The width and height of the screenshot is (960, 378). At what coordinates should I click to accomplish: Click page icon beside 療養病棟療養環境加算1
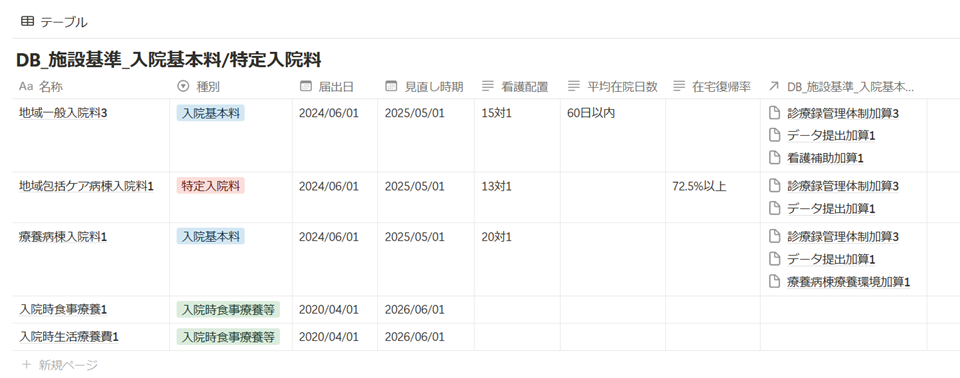pyautogui.click(x=774, y=281)
